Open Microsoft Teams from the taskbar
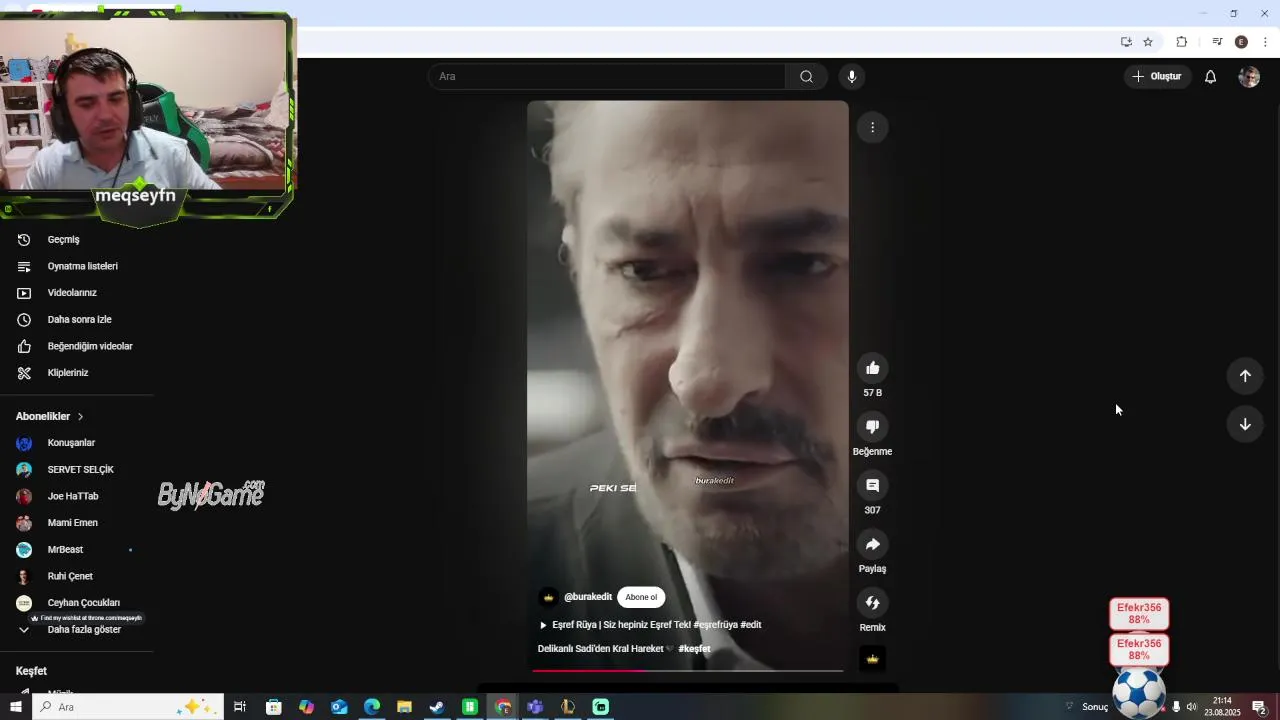The height and width of the screenshot is (720, 1280). (x=535, y=707)
